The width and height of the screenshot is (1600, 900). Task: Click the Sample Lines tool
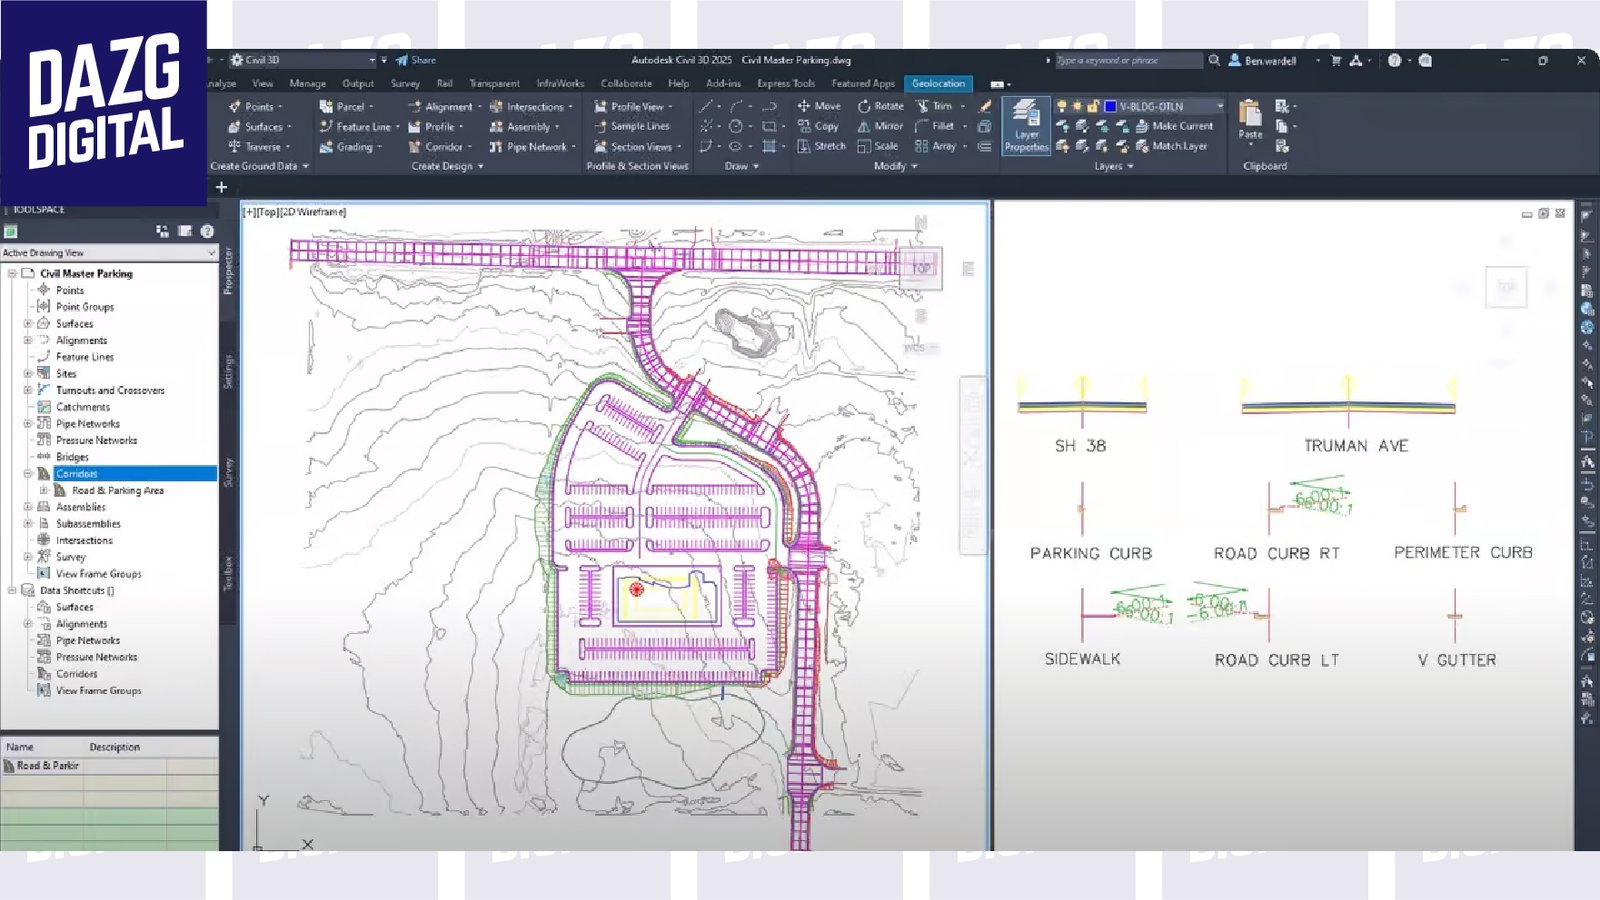pos(632,126)
